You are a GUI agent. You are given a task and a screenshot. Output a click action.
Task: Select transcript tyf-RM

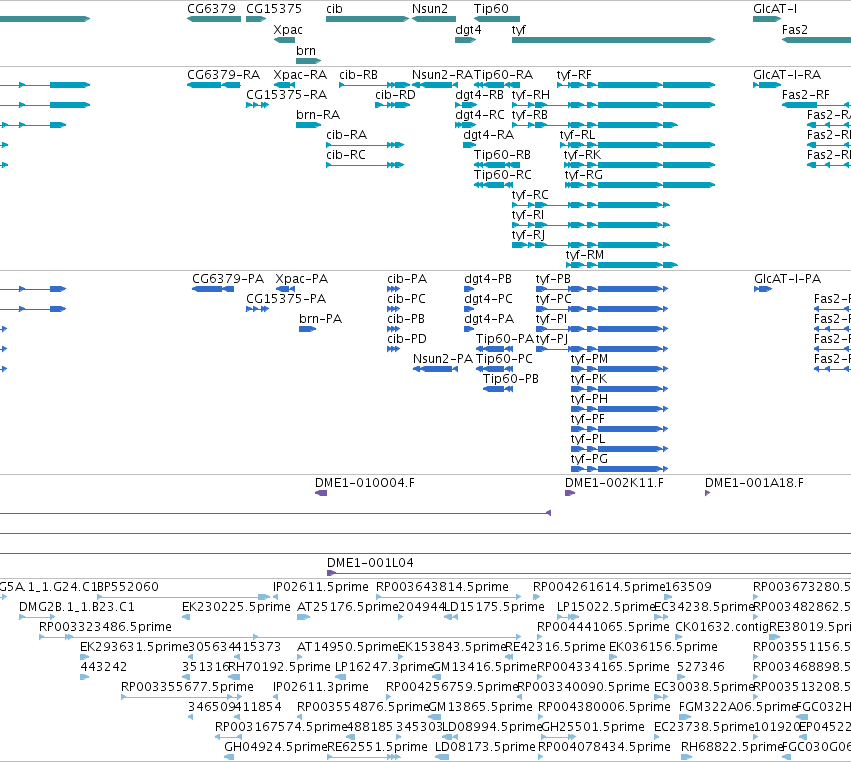(x=622, y=265)
